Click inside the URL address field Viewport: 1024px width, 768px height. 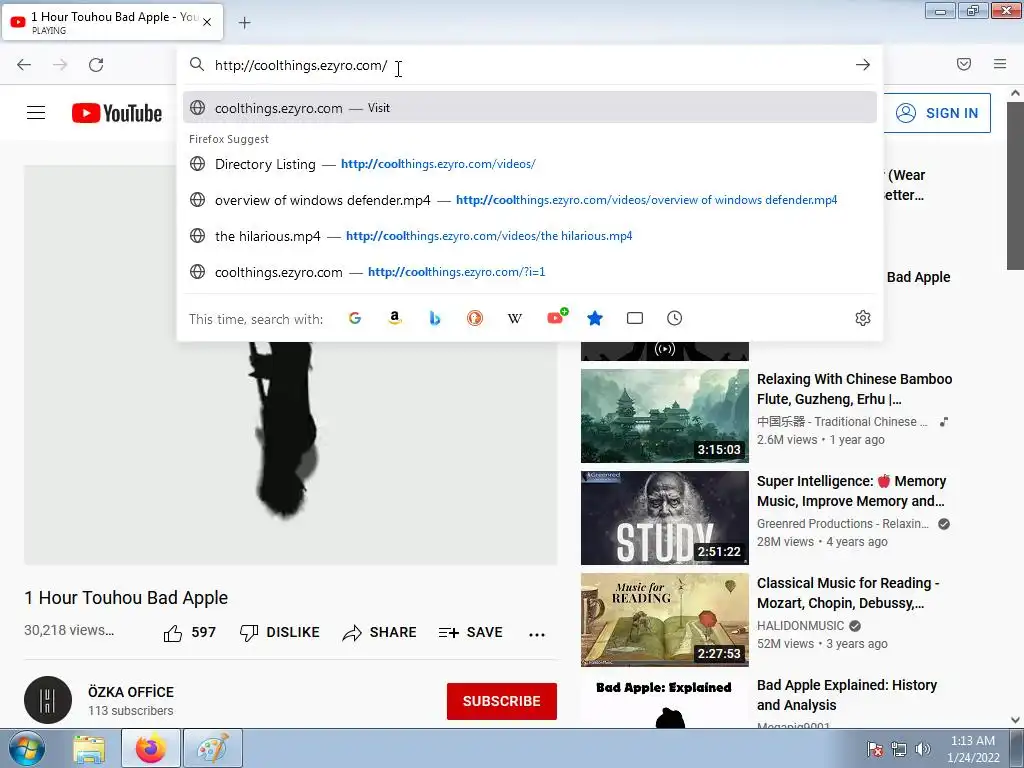(x=529, y=65)
